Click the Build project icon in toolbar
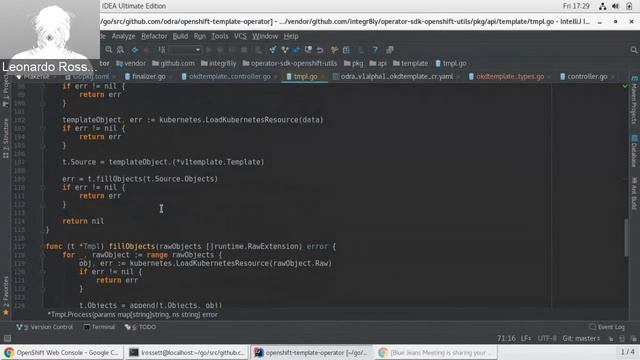The width and height of the screenshot is (640, 360). coord(162,50)
